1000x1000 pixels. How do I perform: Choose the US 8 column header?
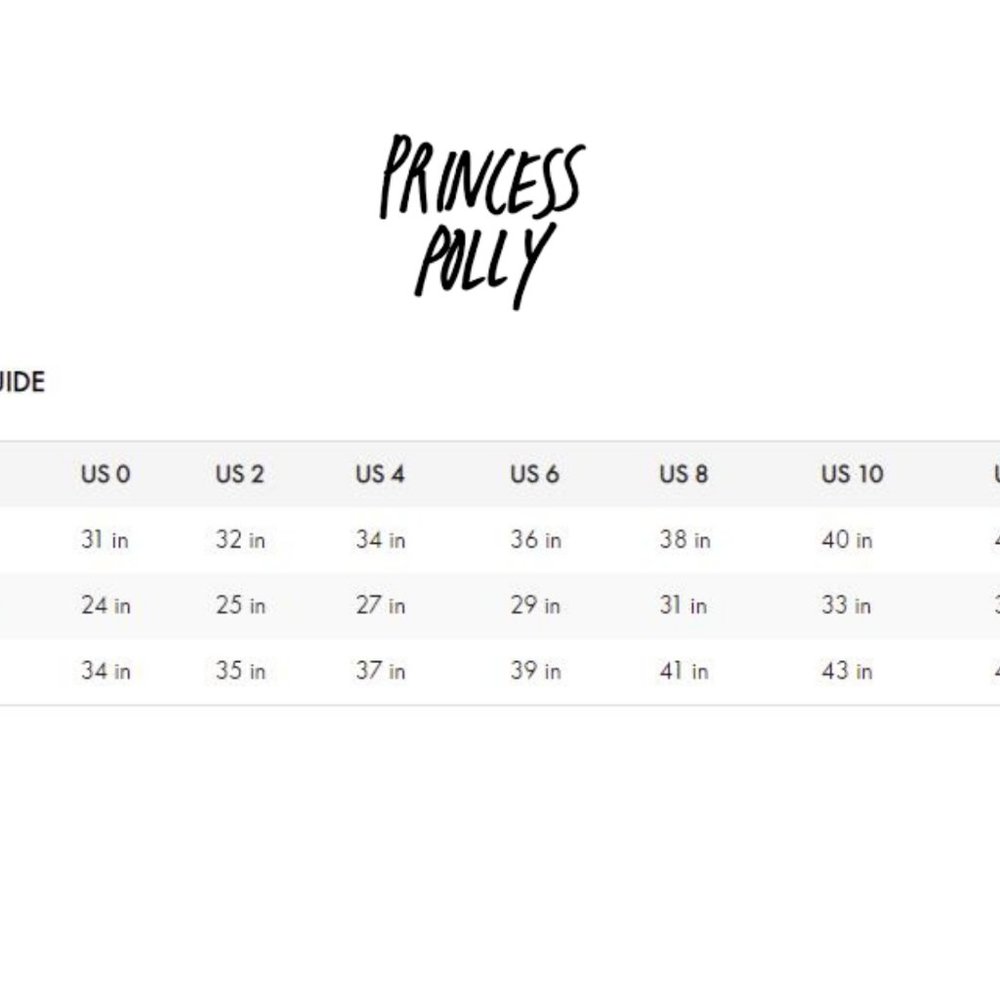[x=683, y=474]
